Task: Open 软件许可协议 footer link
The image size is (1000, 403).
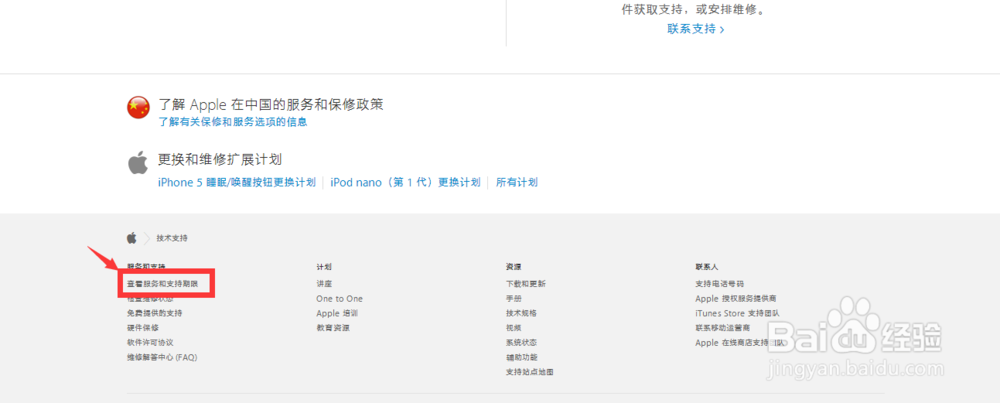Action: (x=150, y=342)
